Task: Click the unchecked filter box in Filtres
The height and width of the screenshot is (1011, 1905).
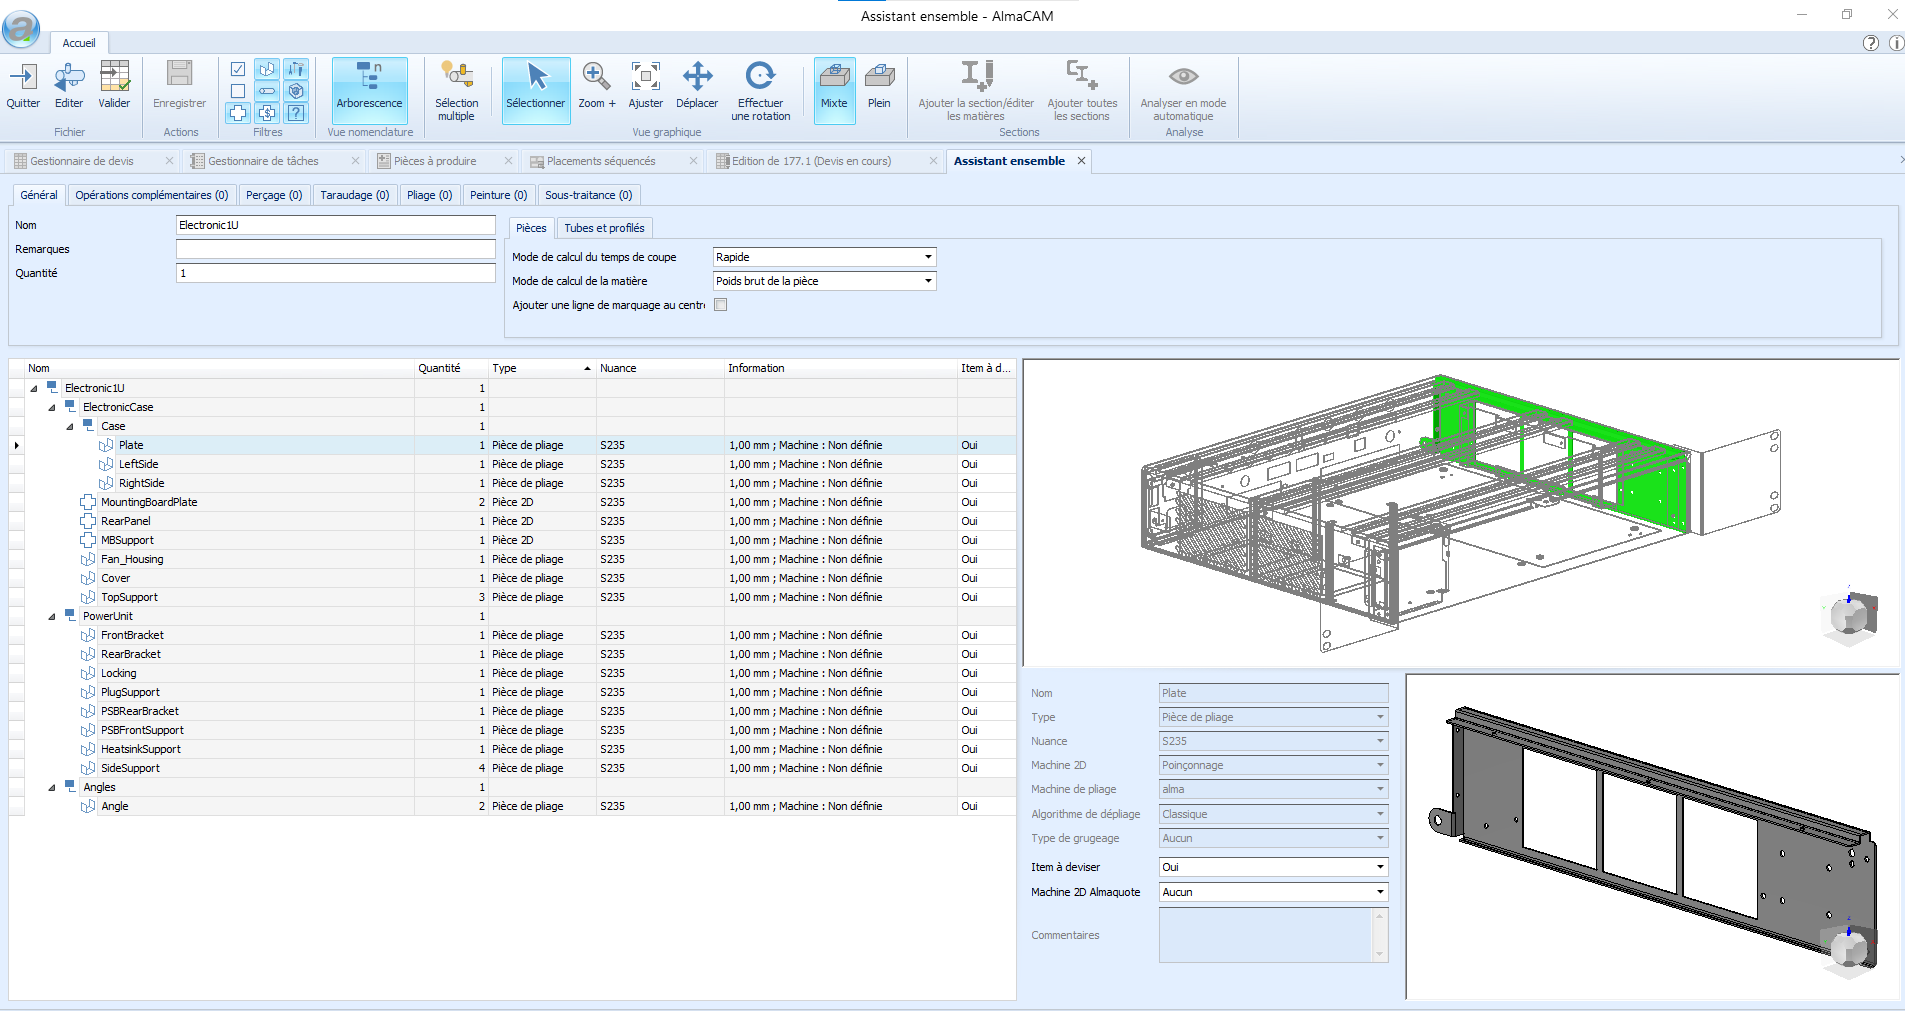Action: click(238, 91)
